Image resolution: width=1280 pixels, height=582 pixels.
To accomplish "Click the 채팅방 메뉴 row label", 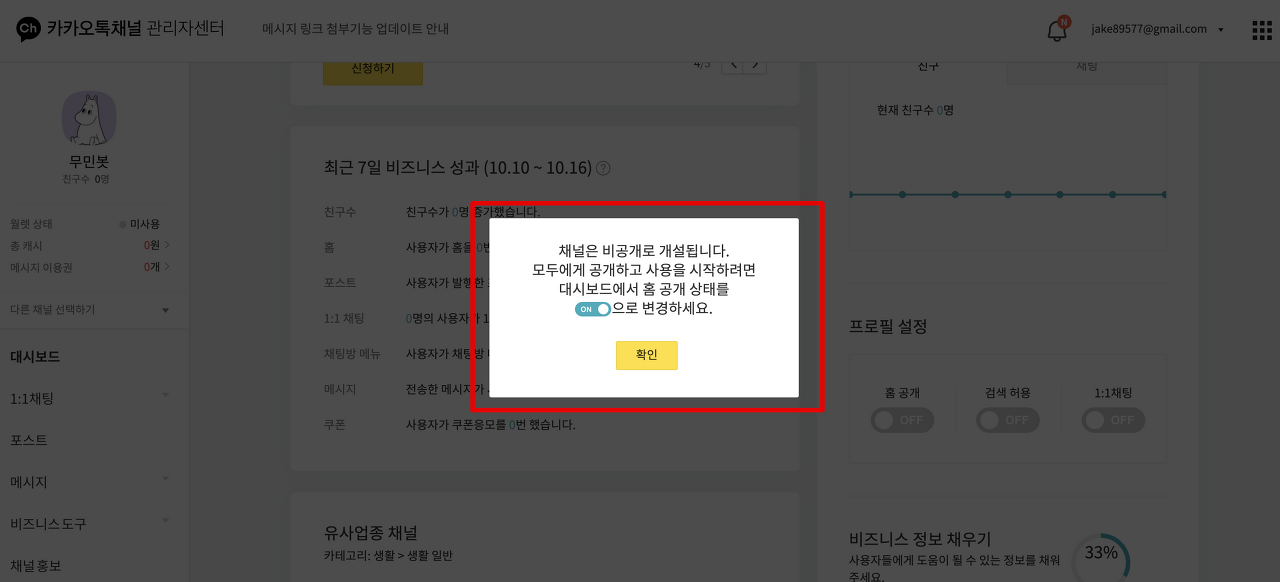I will 352,354.
